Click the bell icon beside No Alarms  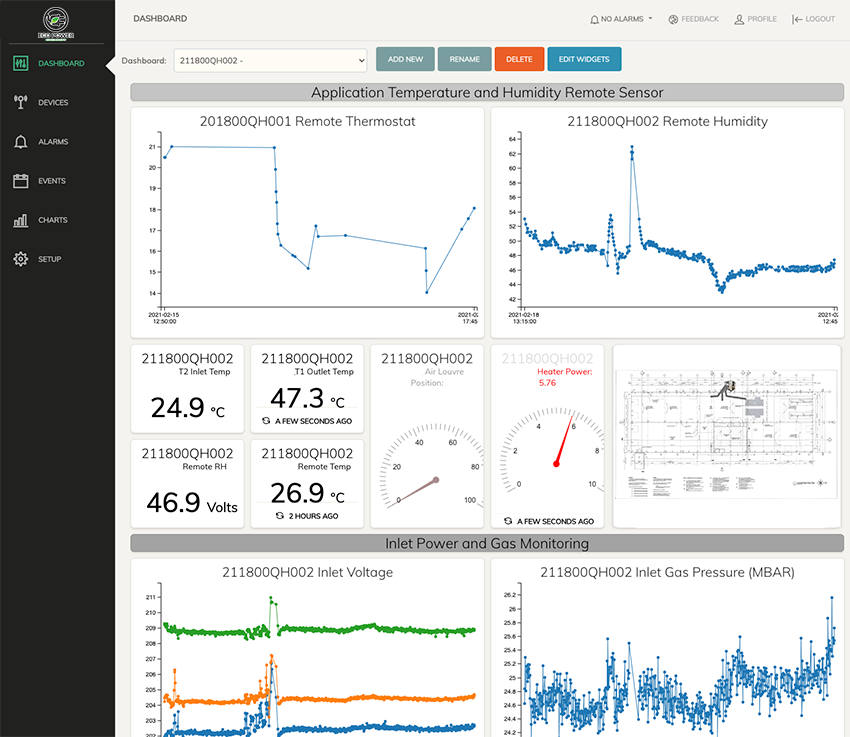(x=594, y=20)
